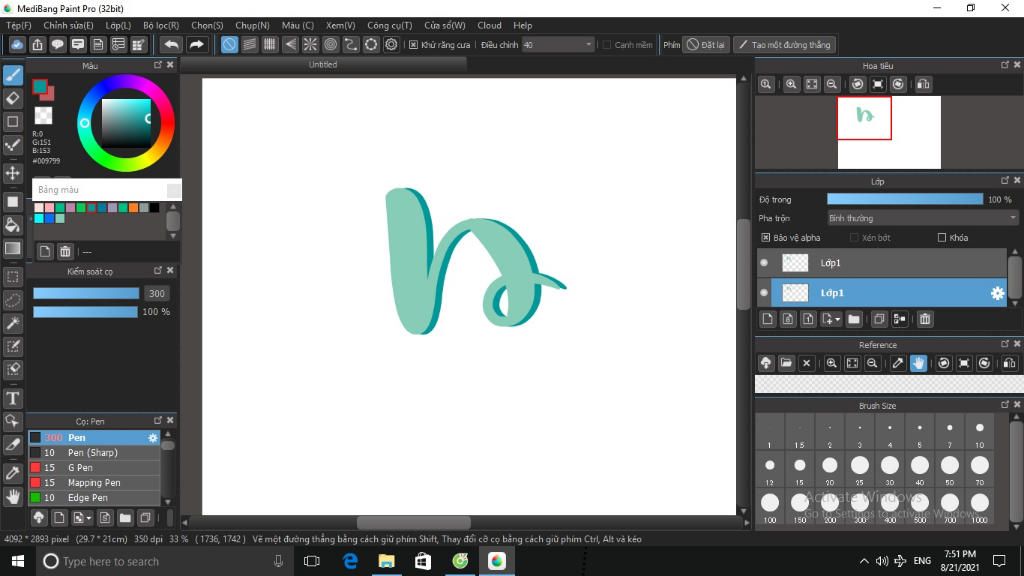Open the Pen brush settings gear
1024x576 pixels.
click(153, 438)
